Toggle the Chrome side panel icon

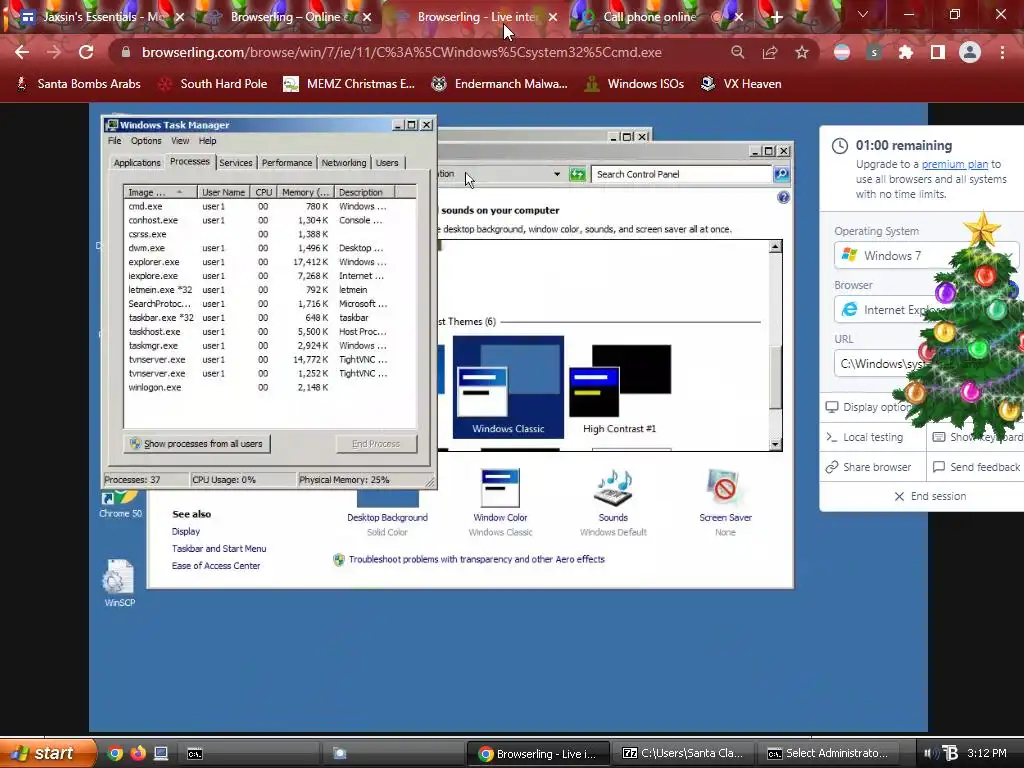pos(938,52)
